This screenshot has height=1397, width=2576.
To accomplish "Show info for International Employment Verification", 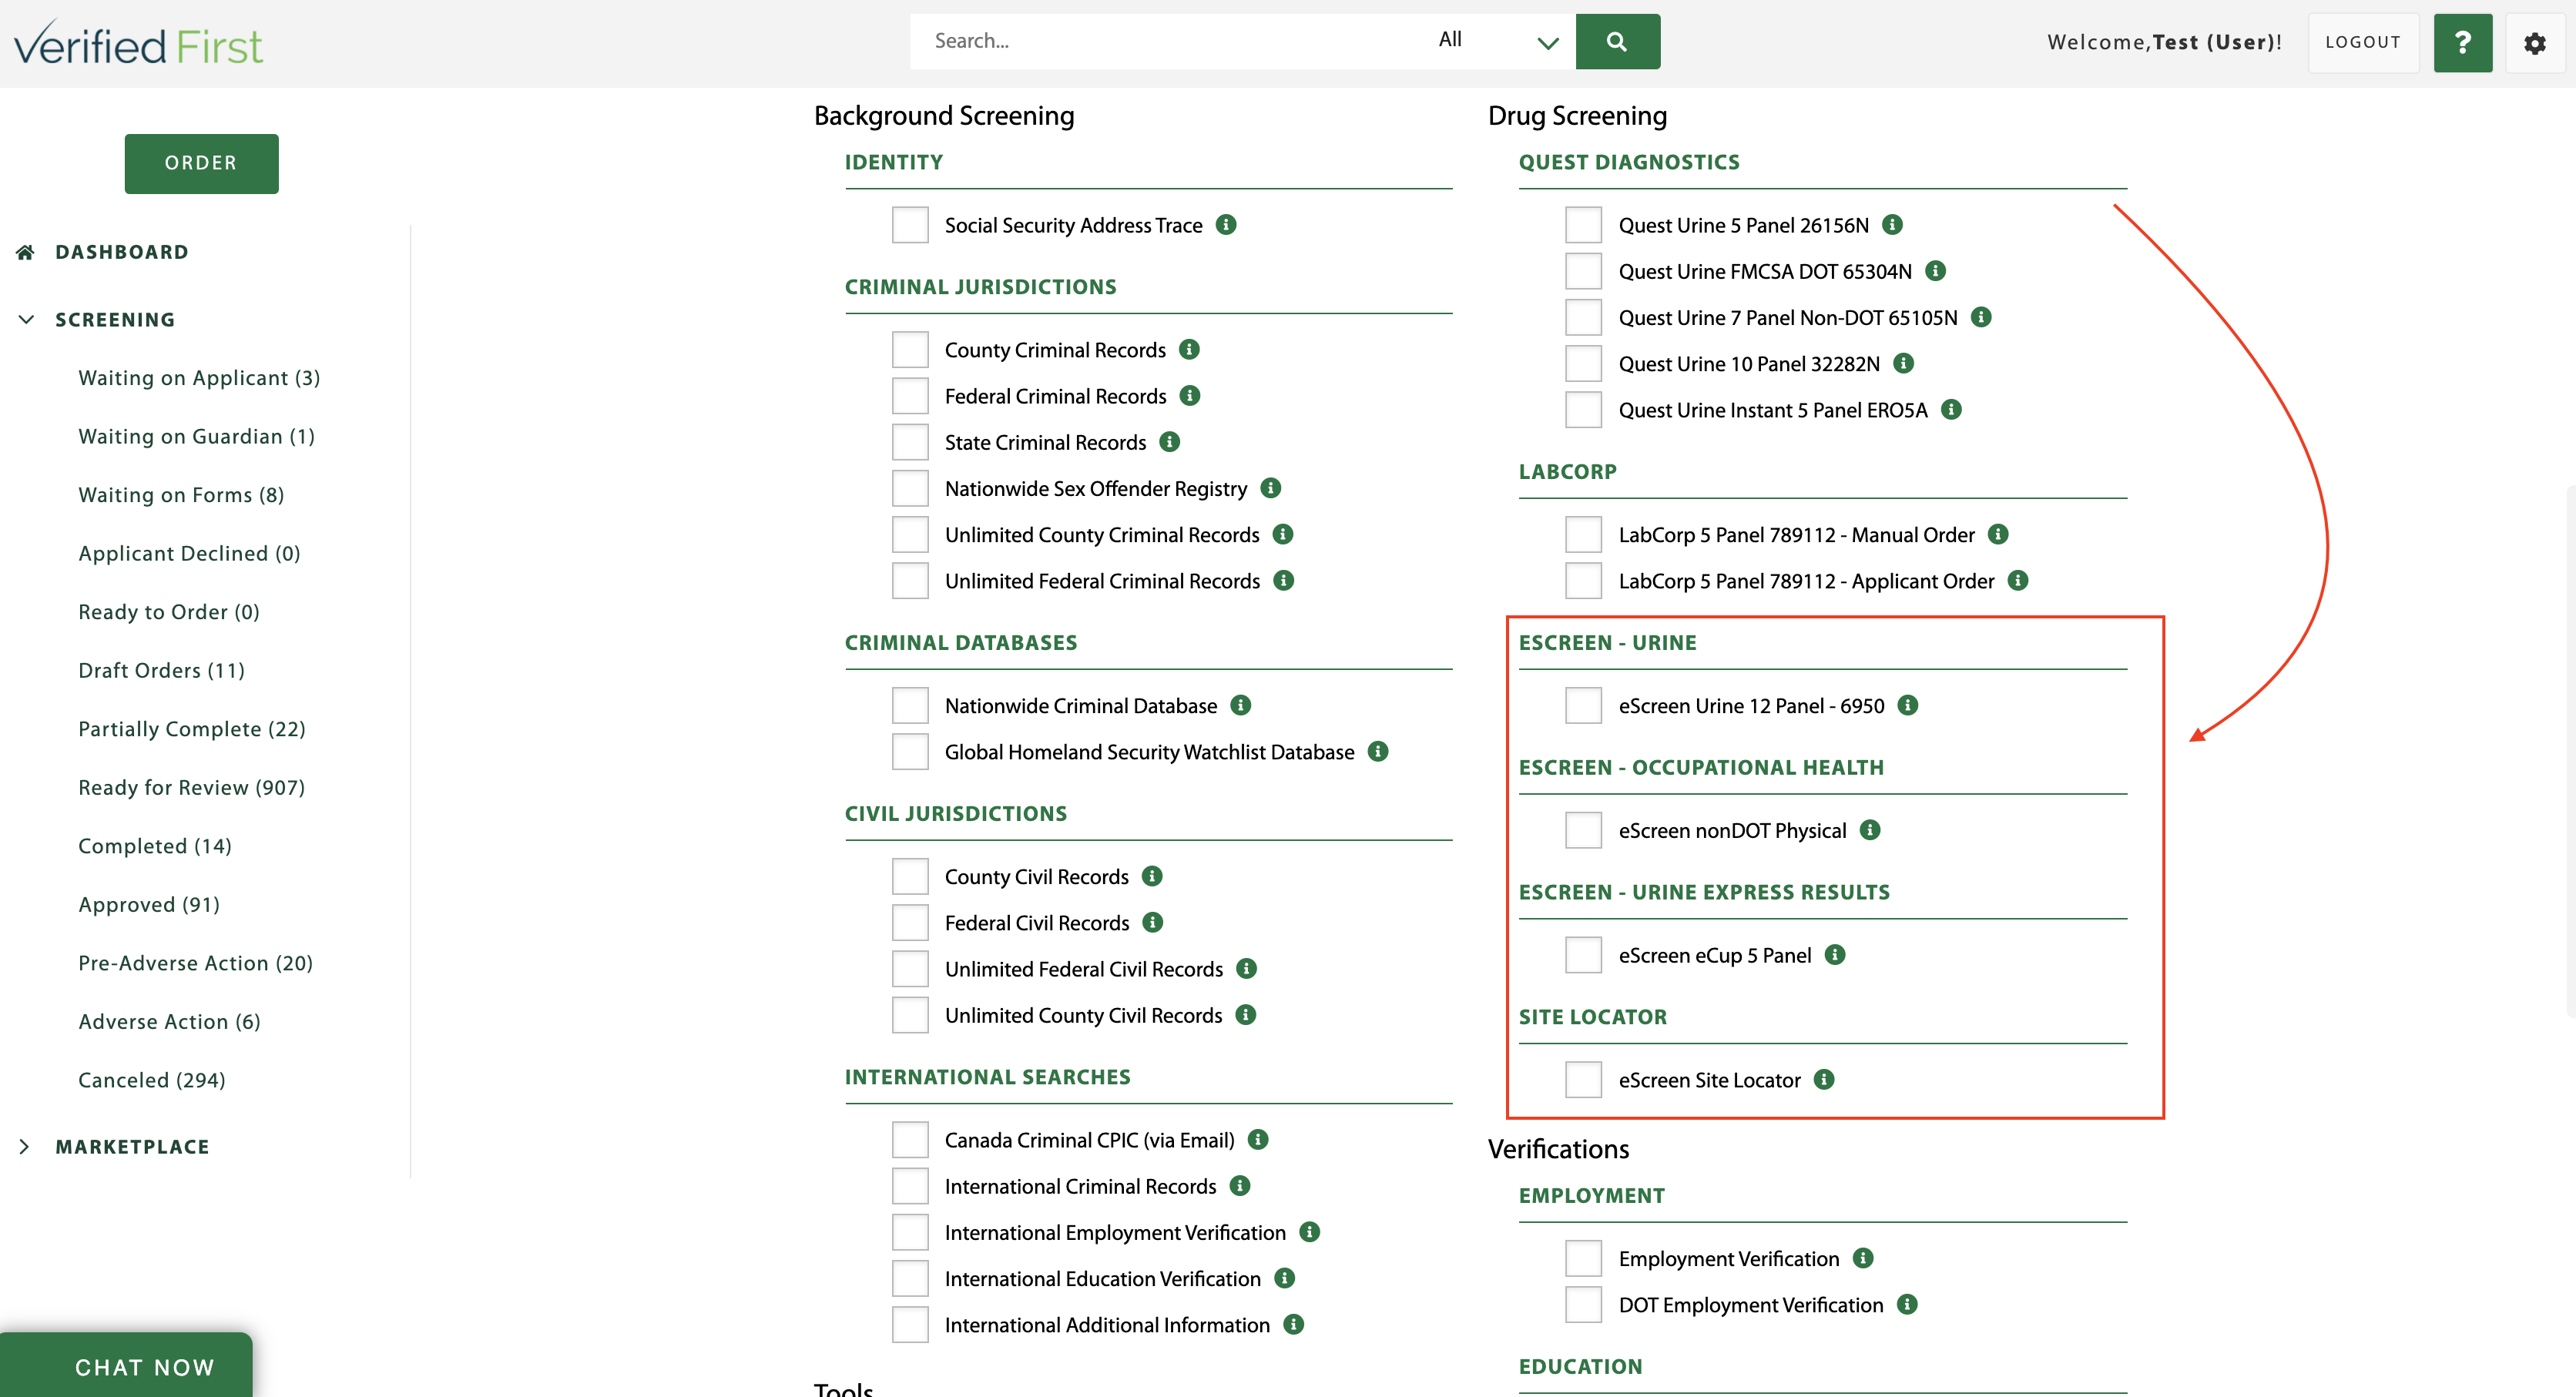I will [1310, 1232].
